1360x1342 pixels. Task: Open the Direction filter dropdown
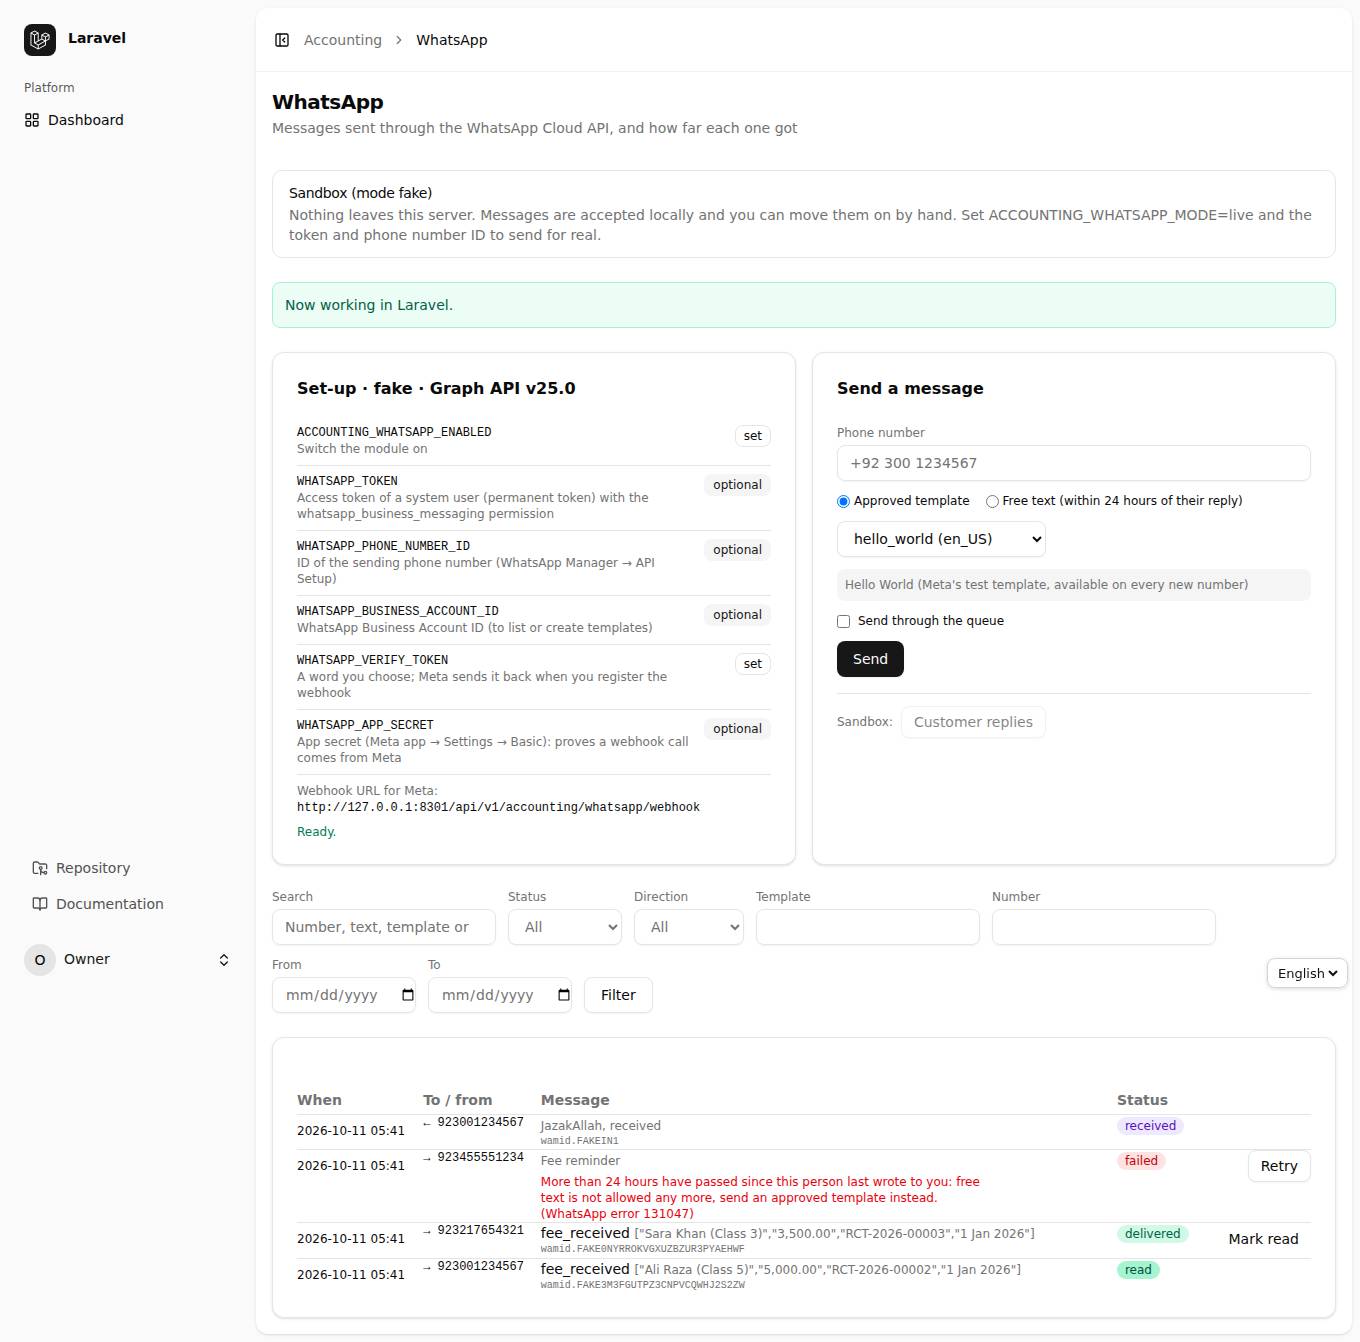tap(689, 927)
